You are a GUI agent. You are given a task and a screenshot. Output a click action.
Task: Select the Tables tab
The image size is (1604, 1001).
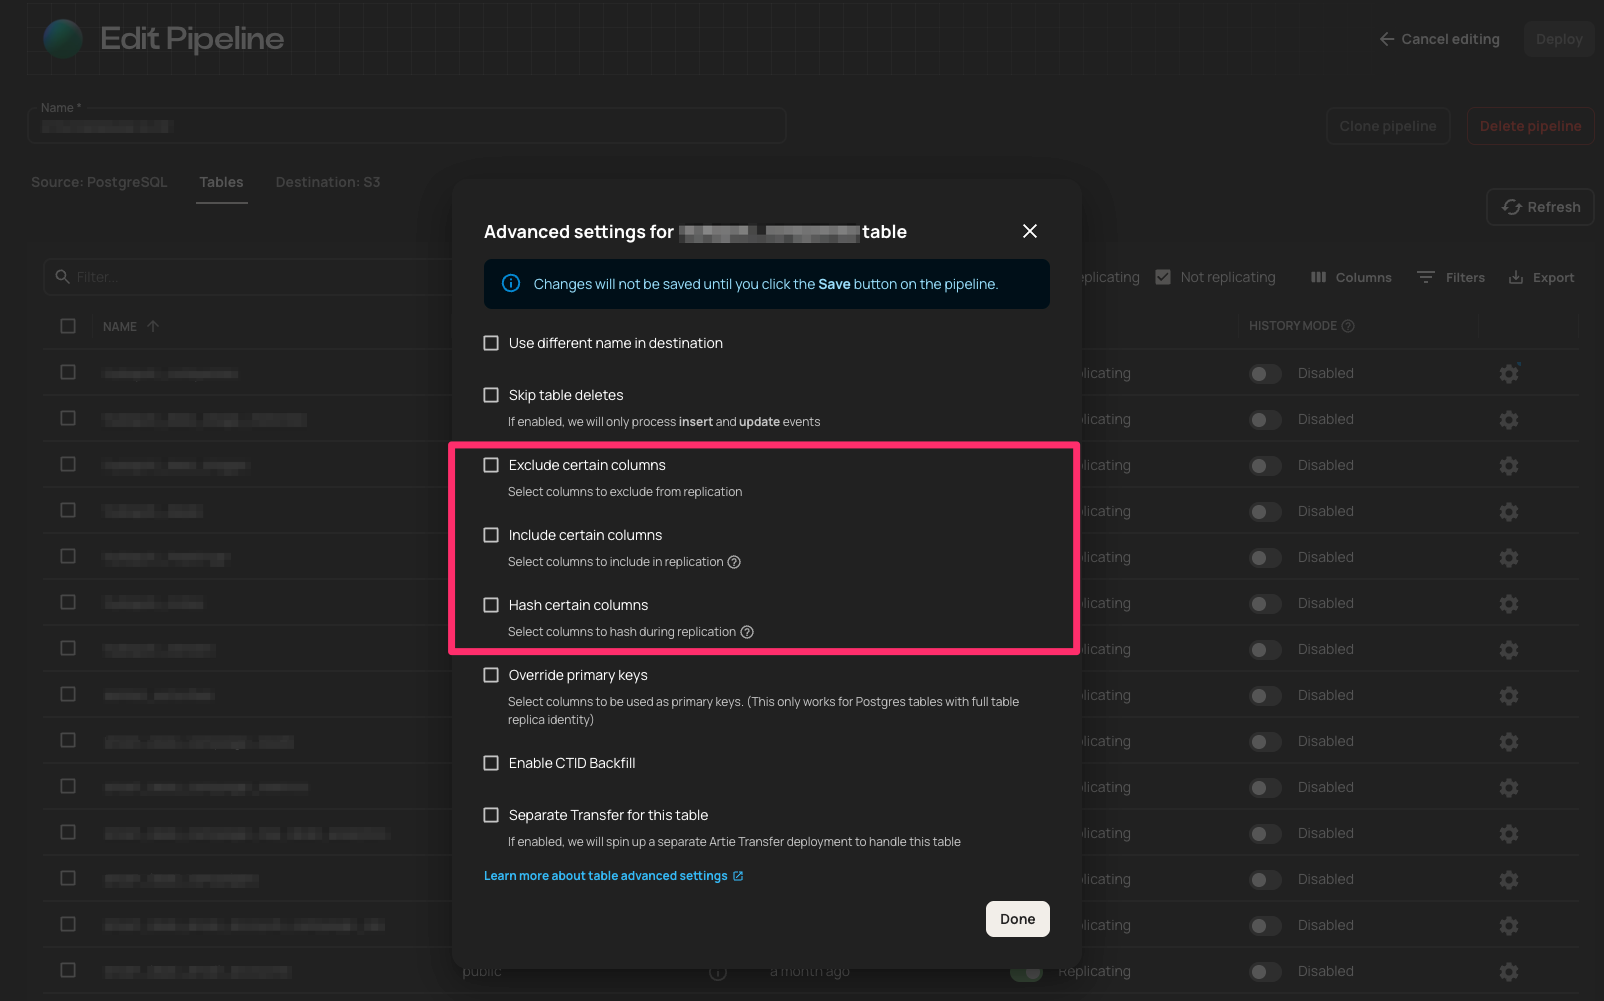coord(221,182)
